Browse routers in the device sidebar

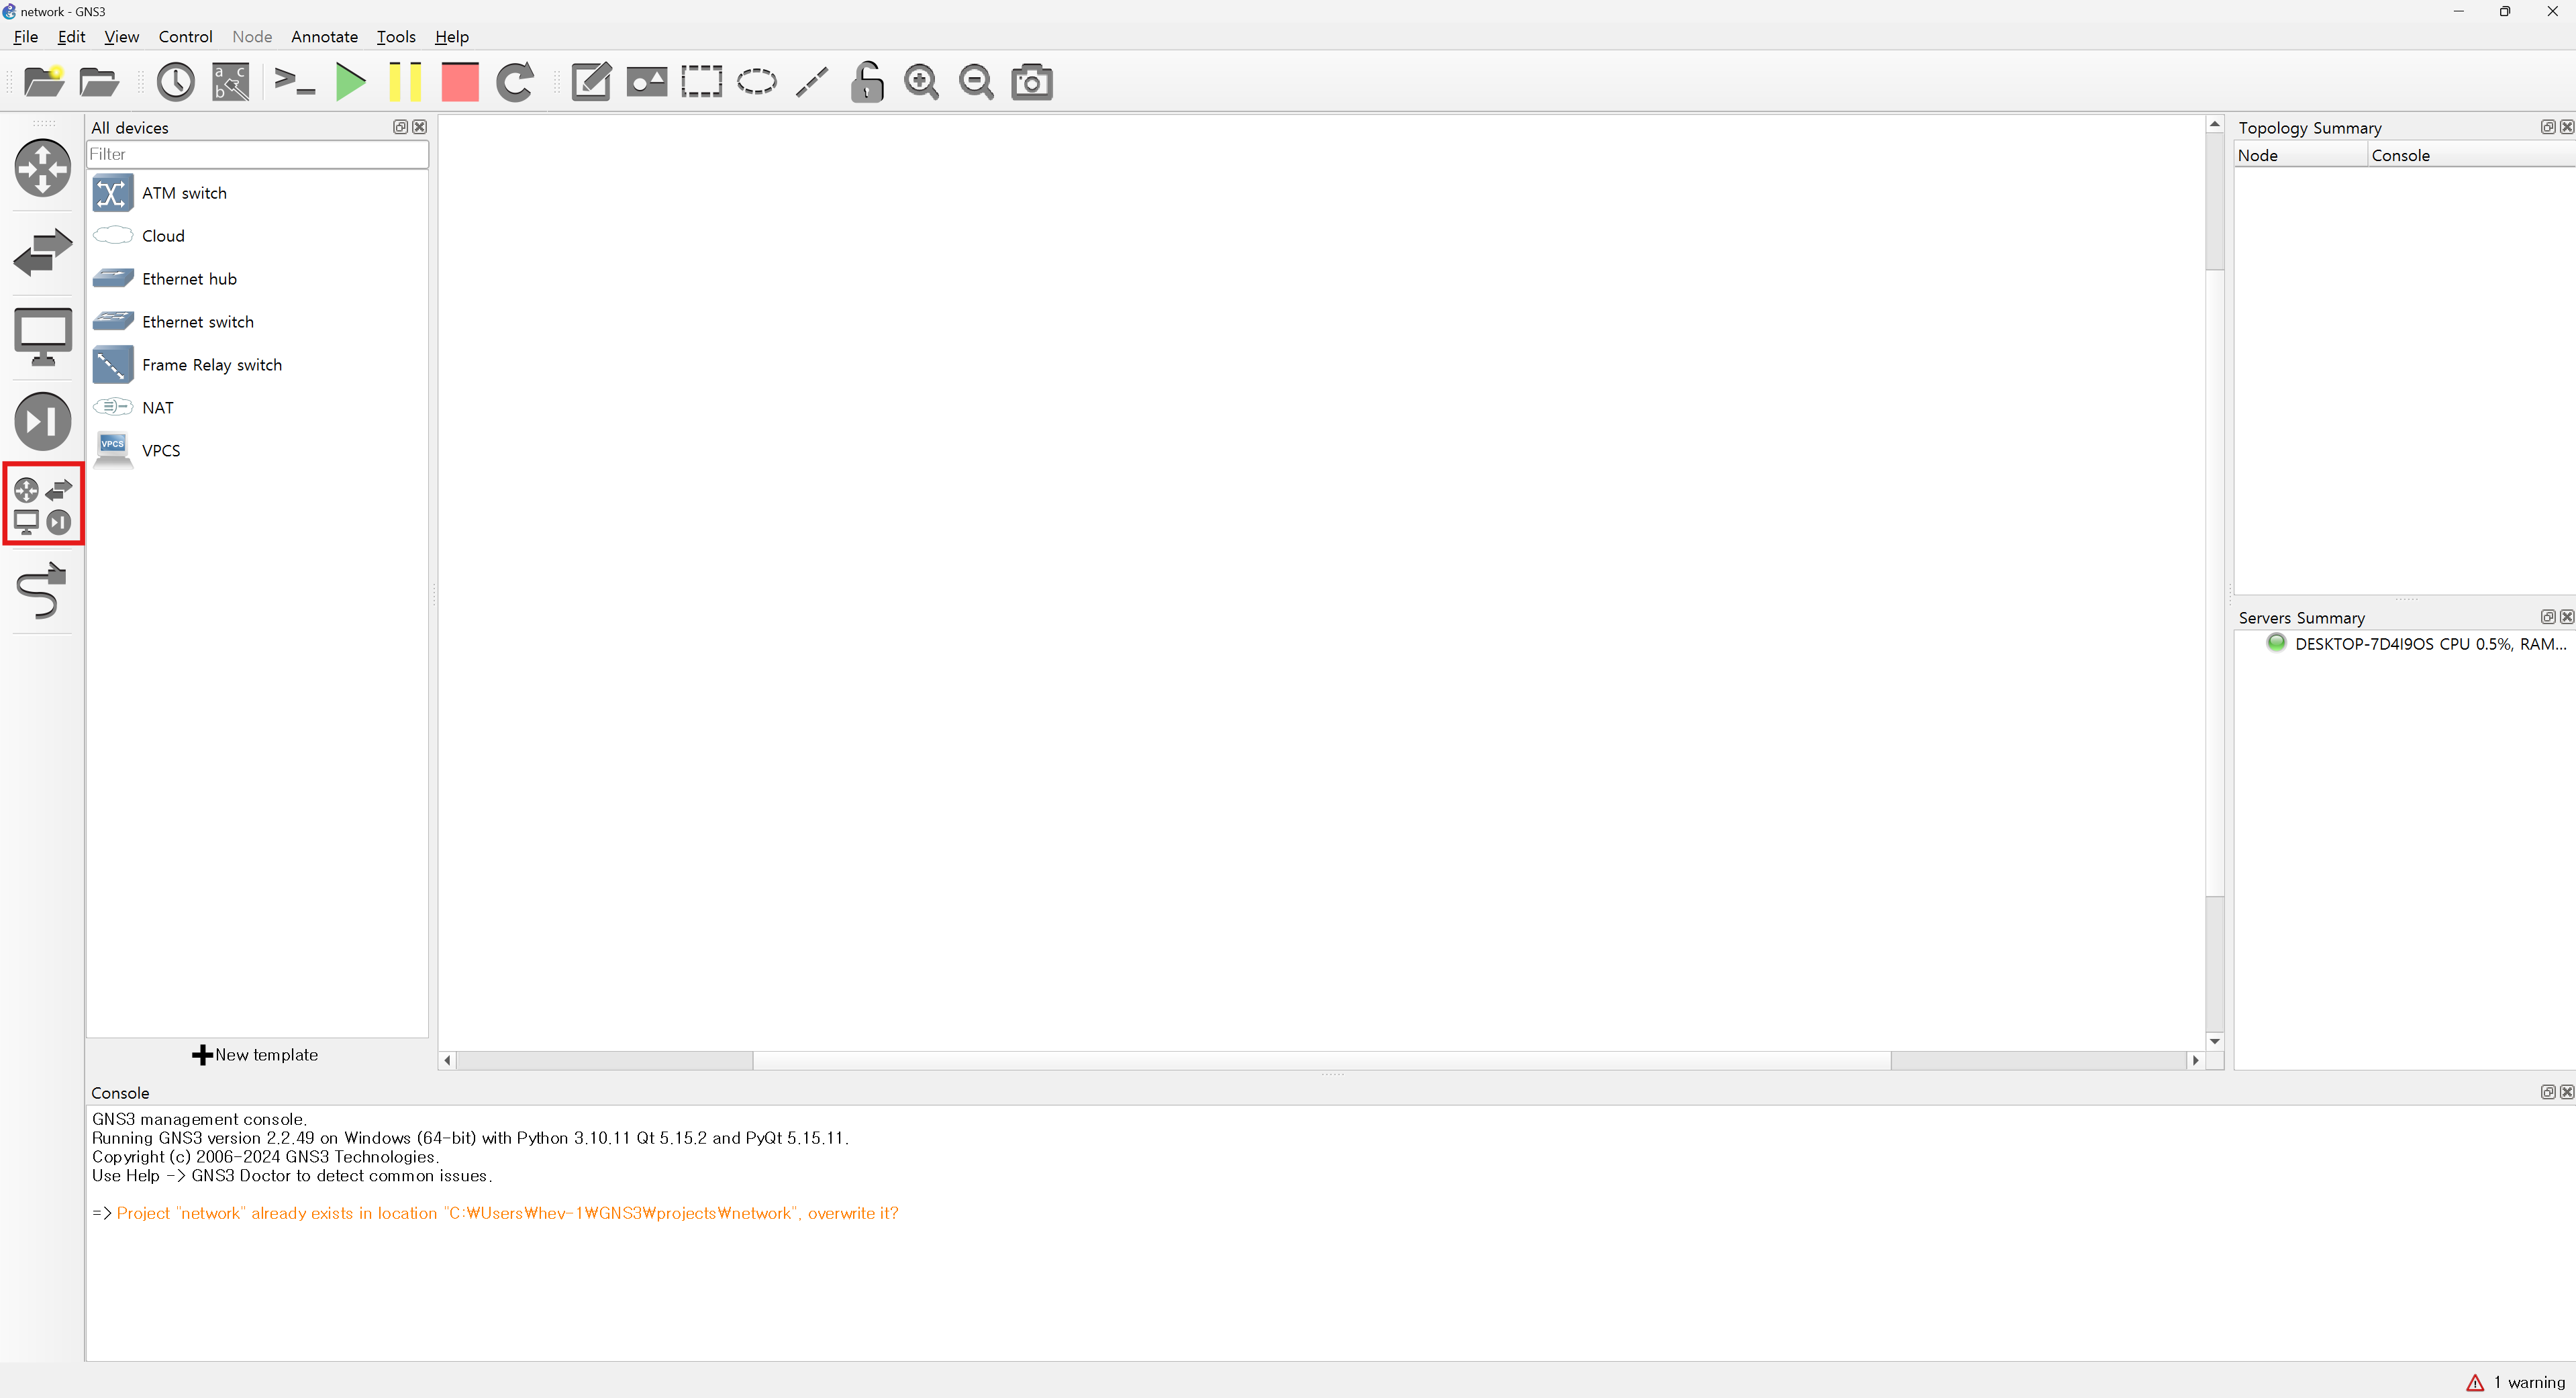click(x=43, y=168)
